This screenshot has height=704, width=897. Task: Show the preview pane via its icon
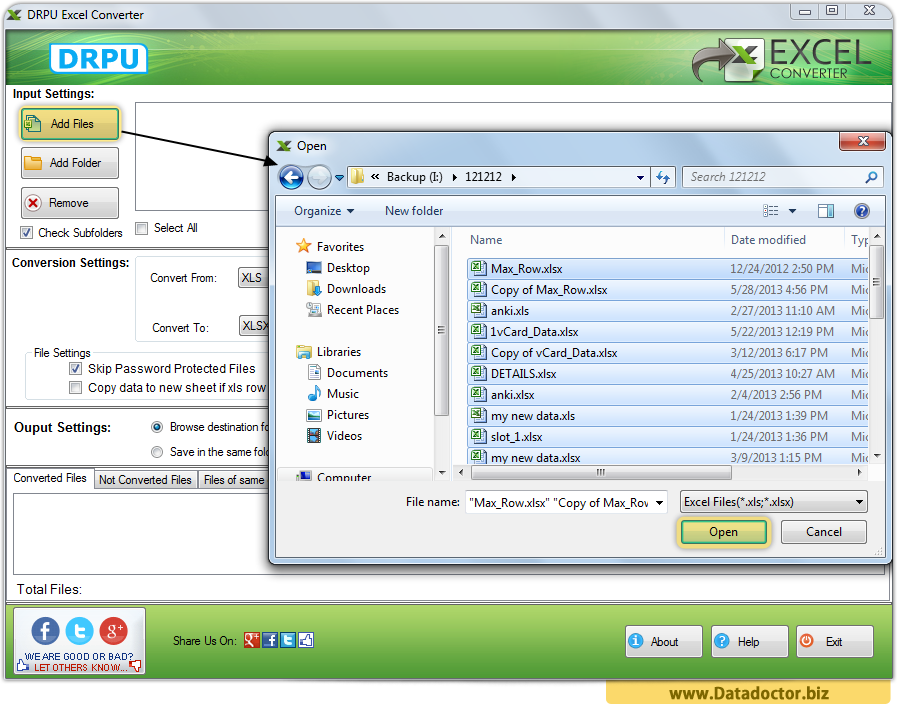click(826, 211)
